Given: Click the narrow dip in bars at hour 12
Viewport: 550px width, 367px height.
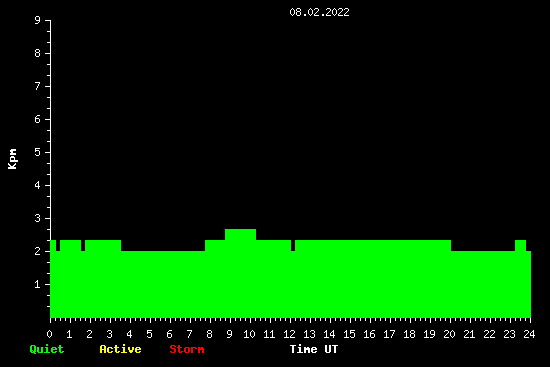Looking at the screenshot, I should pyautogui.click(x=293, y=246).
